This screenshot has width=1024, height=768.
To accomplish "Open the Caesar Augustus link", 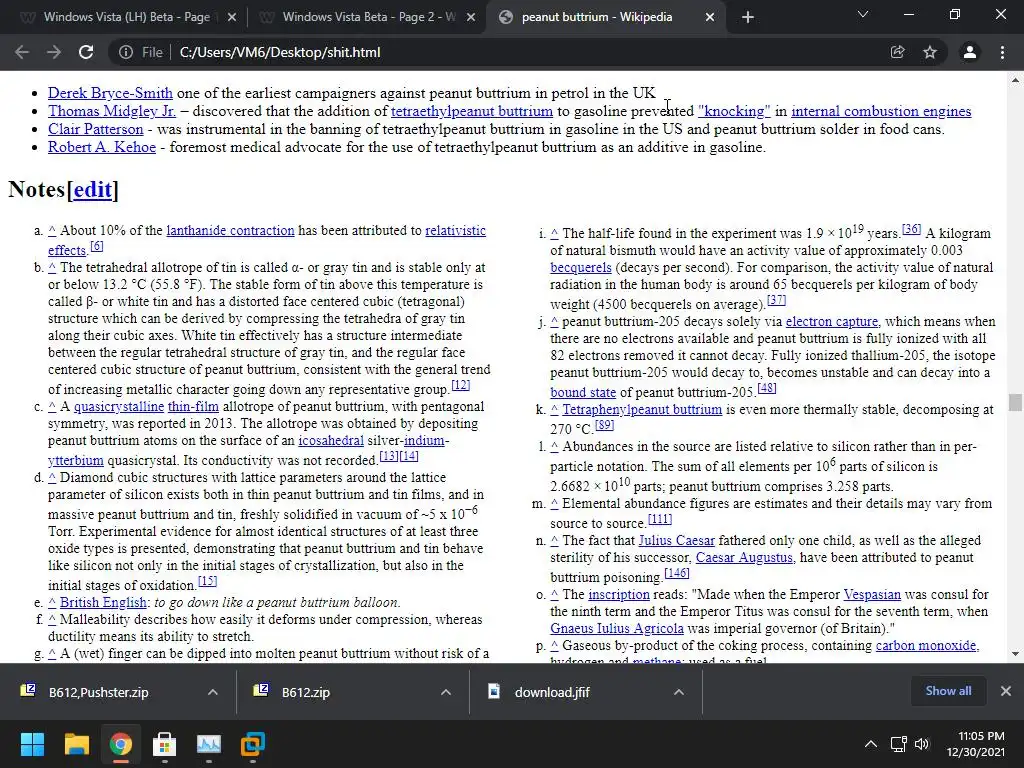I will point(744,557).
